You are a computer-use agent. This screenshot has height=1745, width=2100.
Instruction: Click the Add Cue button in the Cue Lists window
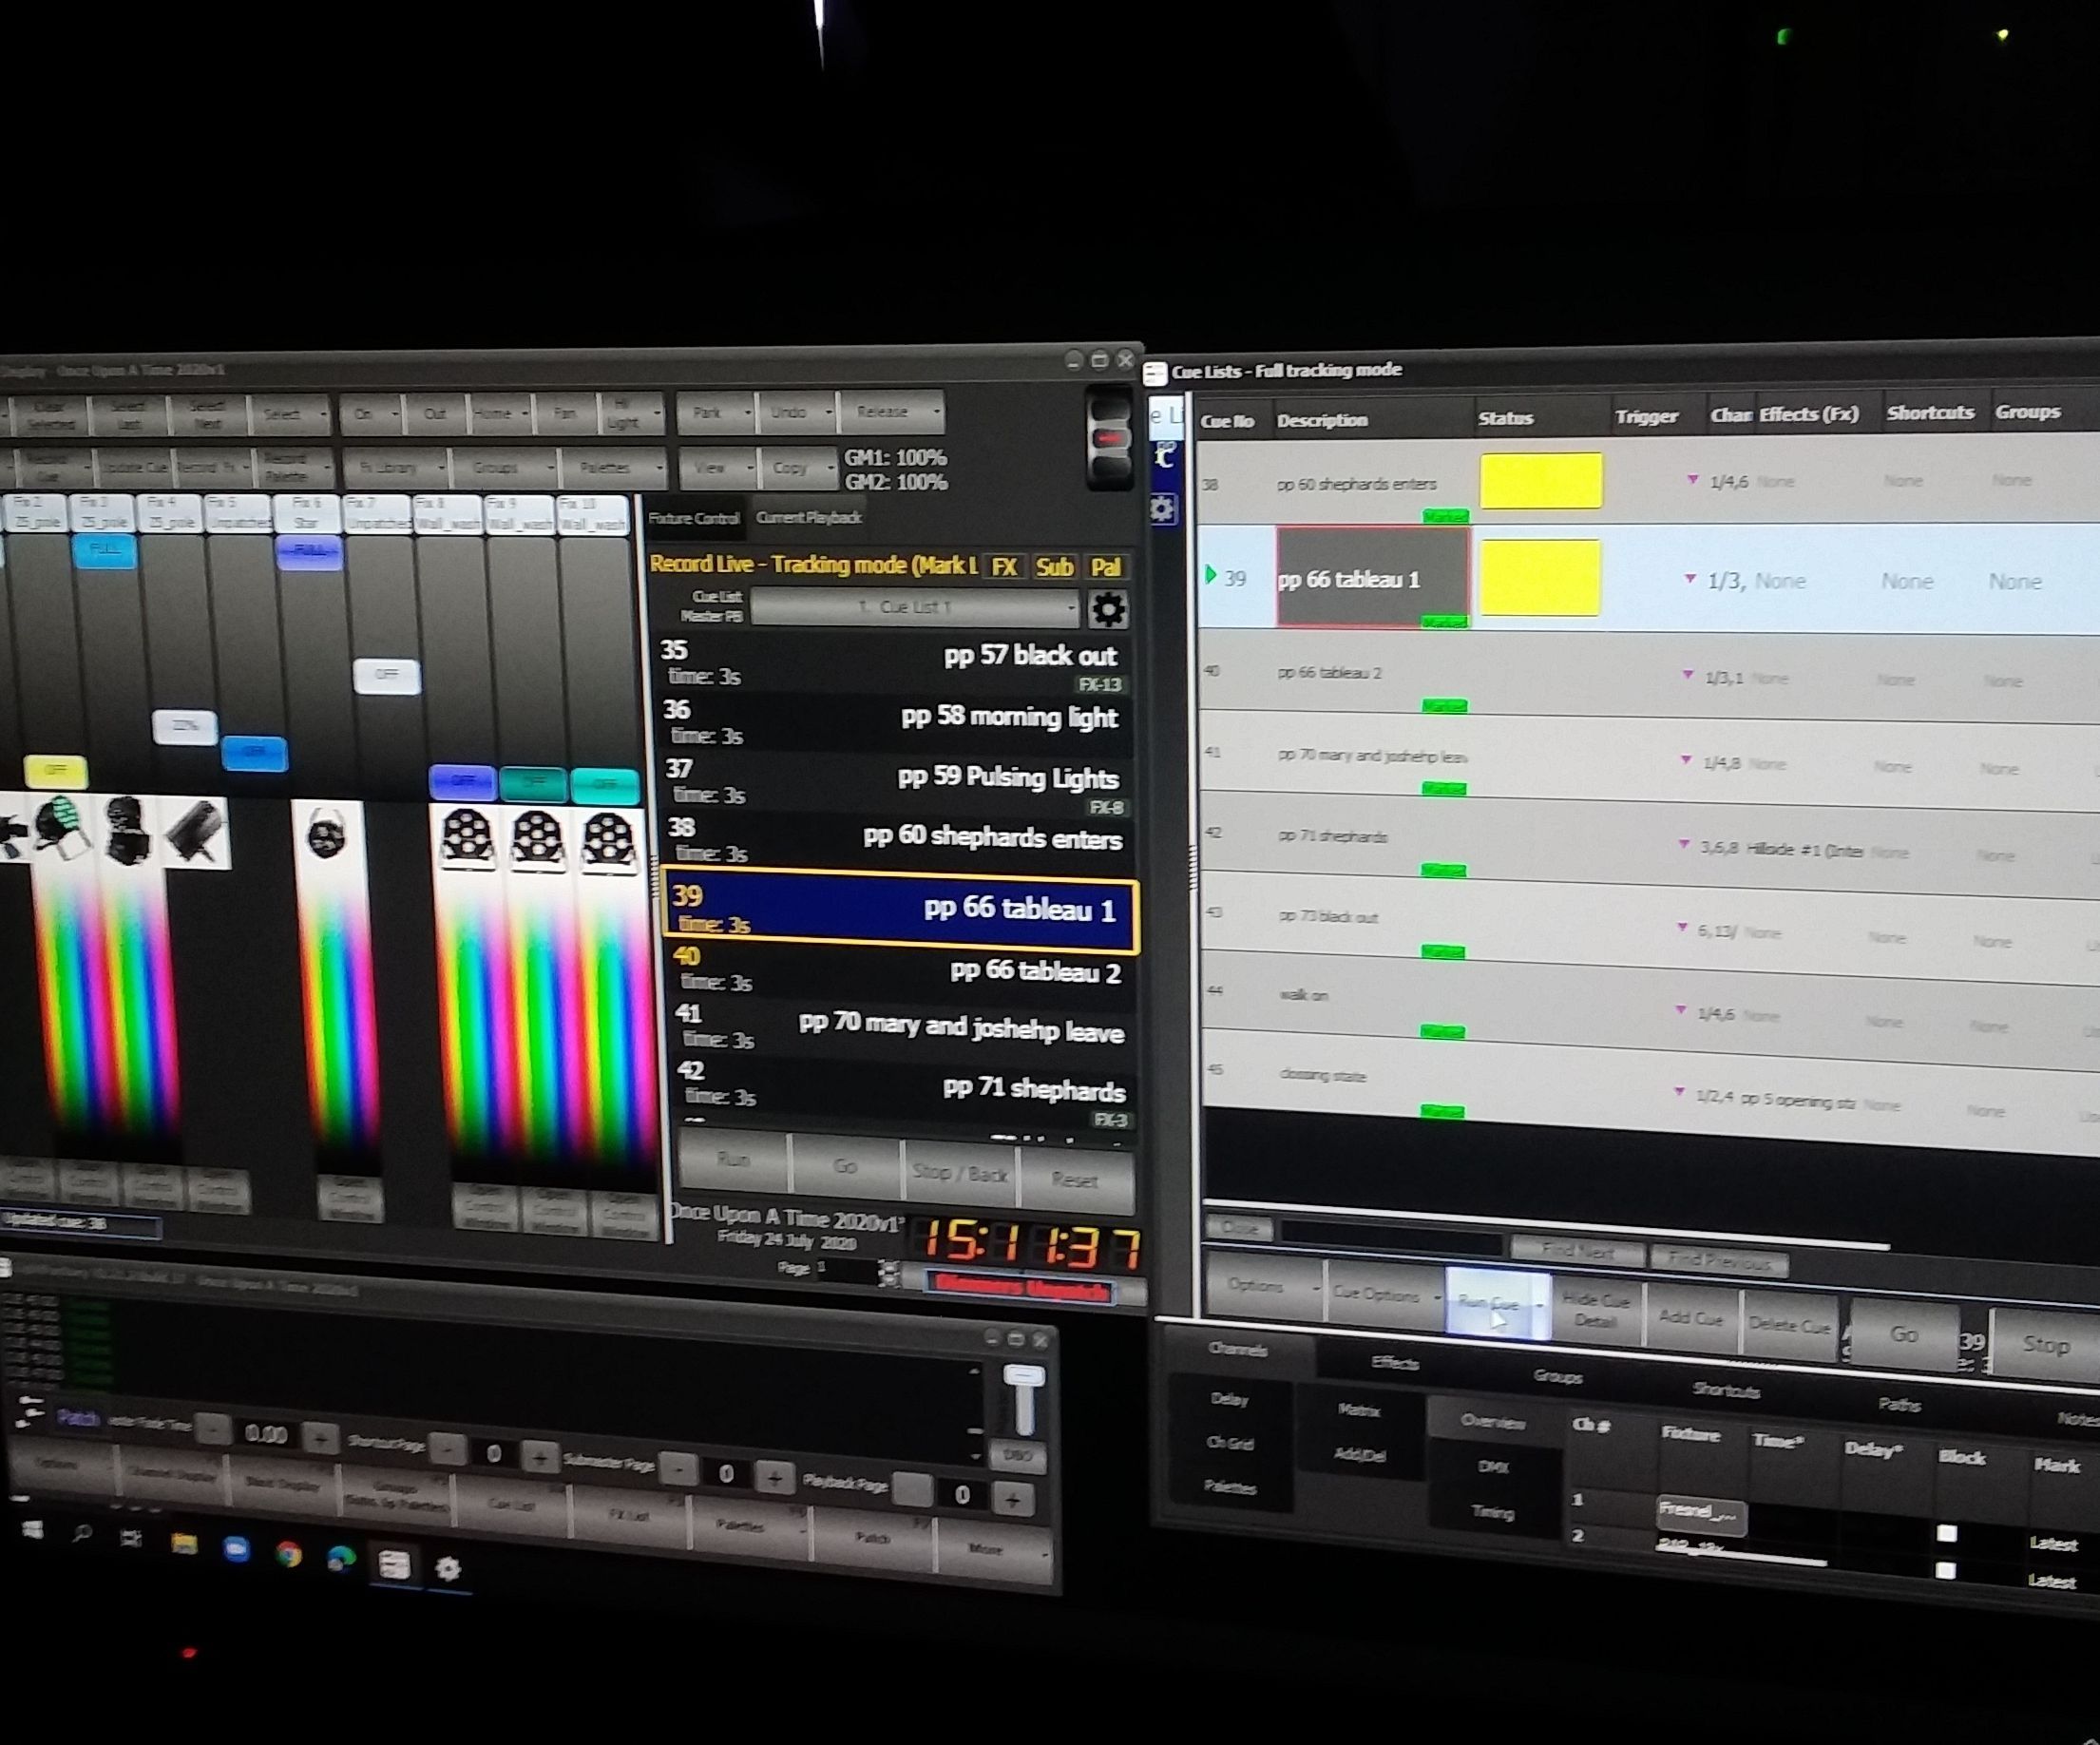pos(1692,1318)
